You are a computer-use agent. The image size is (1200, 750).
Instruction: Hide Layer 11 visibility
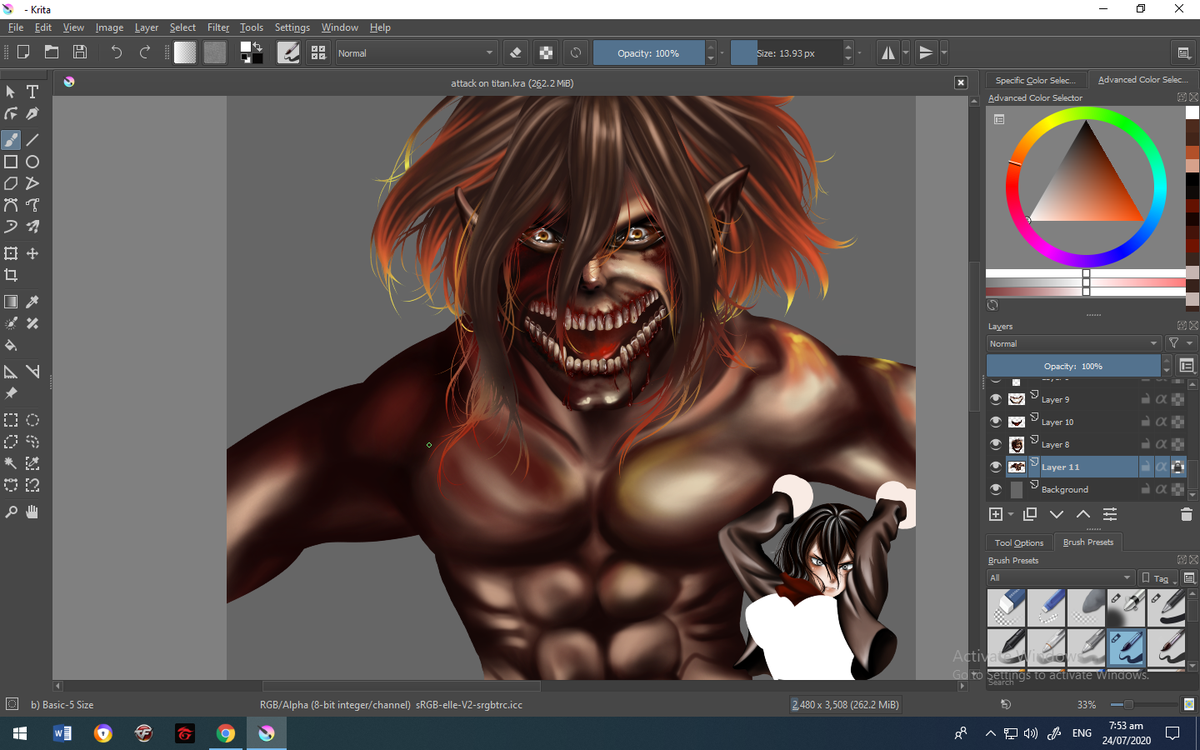coord(995,467)
